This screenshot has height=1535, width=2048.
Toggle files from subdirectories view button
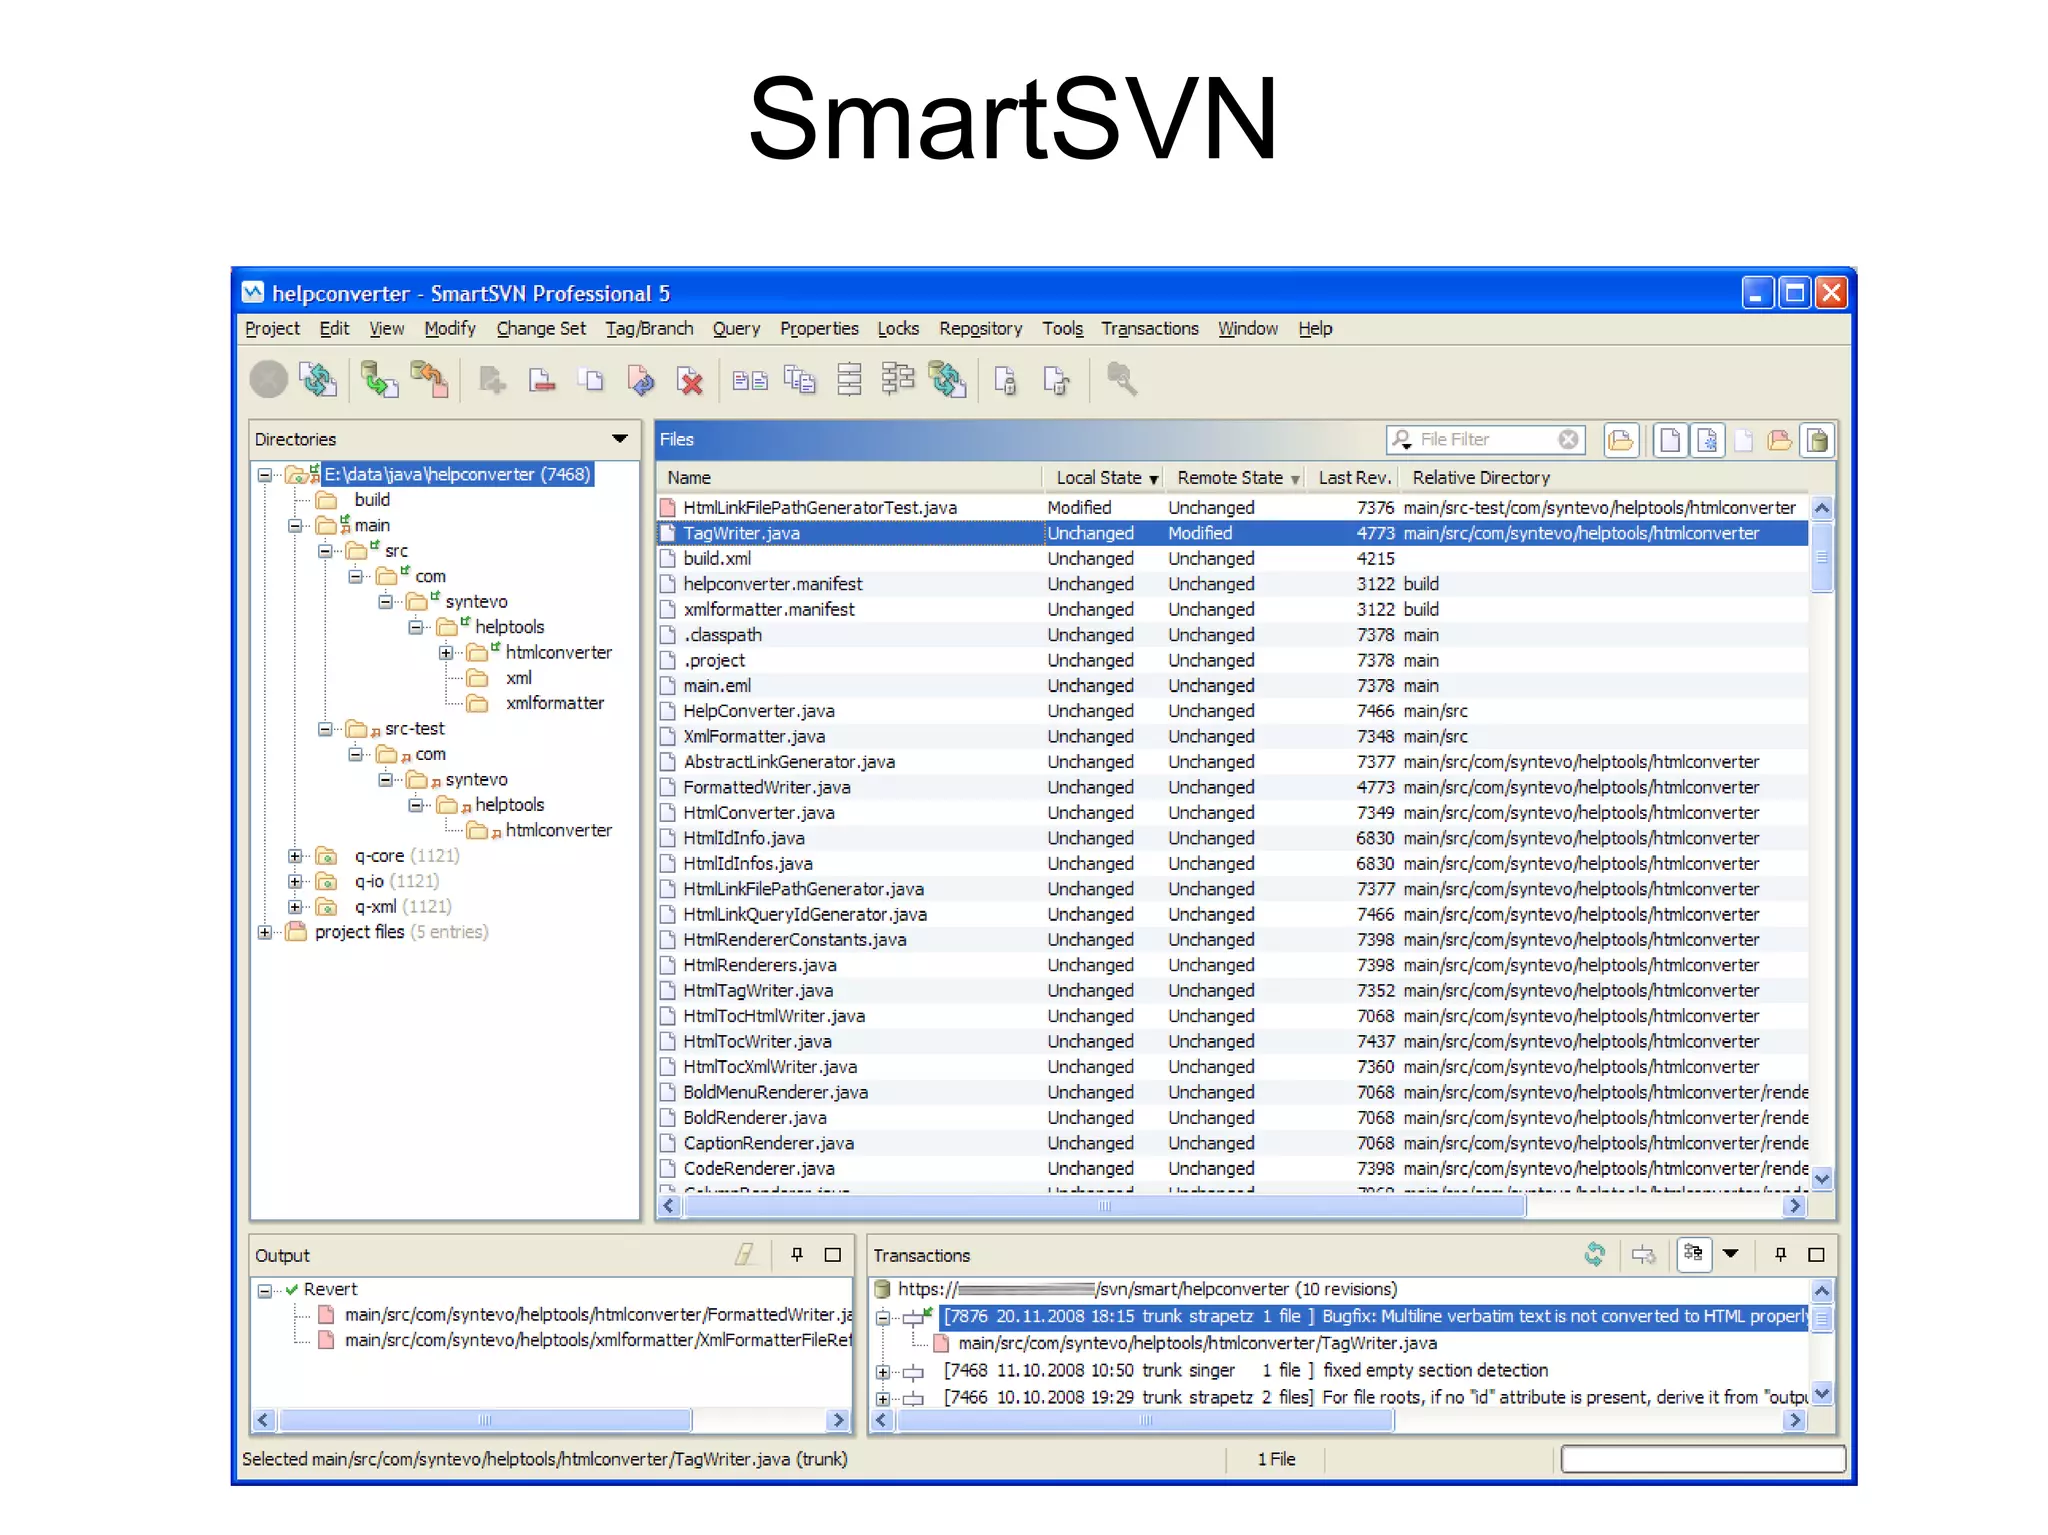pos(1621,440)
